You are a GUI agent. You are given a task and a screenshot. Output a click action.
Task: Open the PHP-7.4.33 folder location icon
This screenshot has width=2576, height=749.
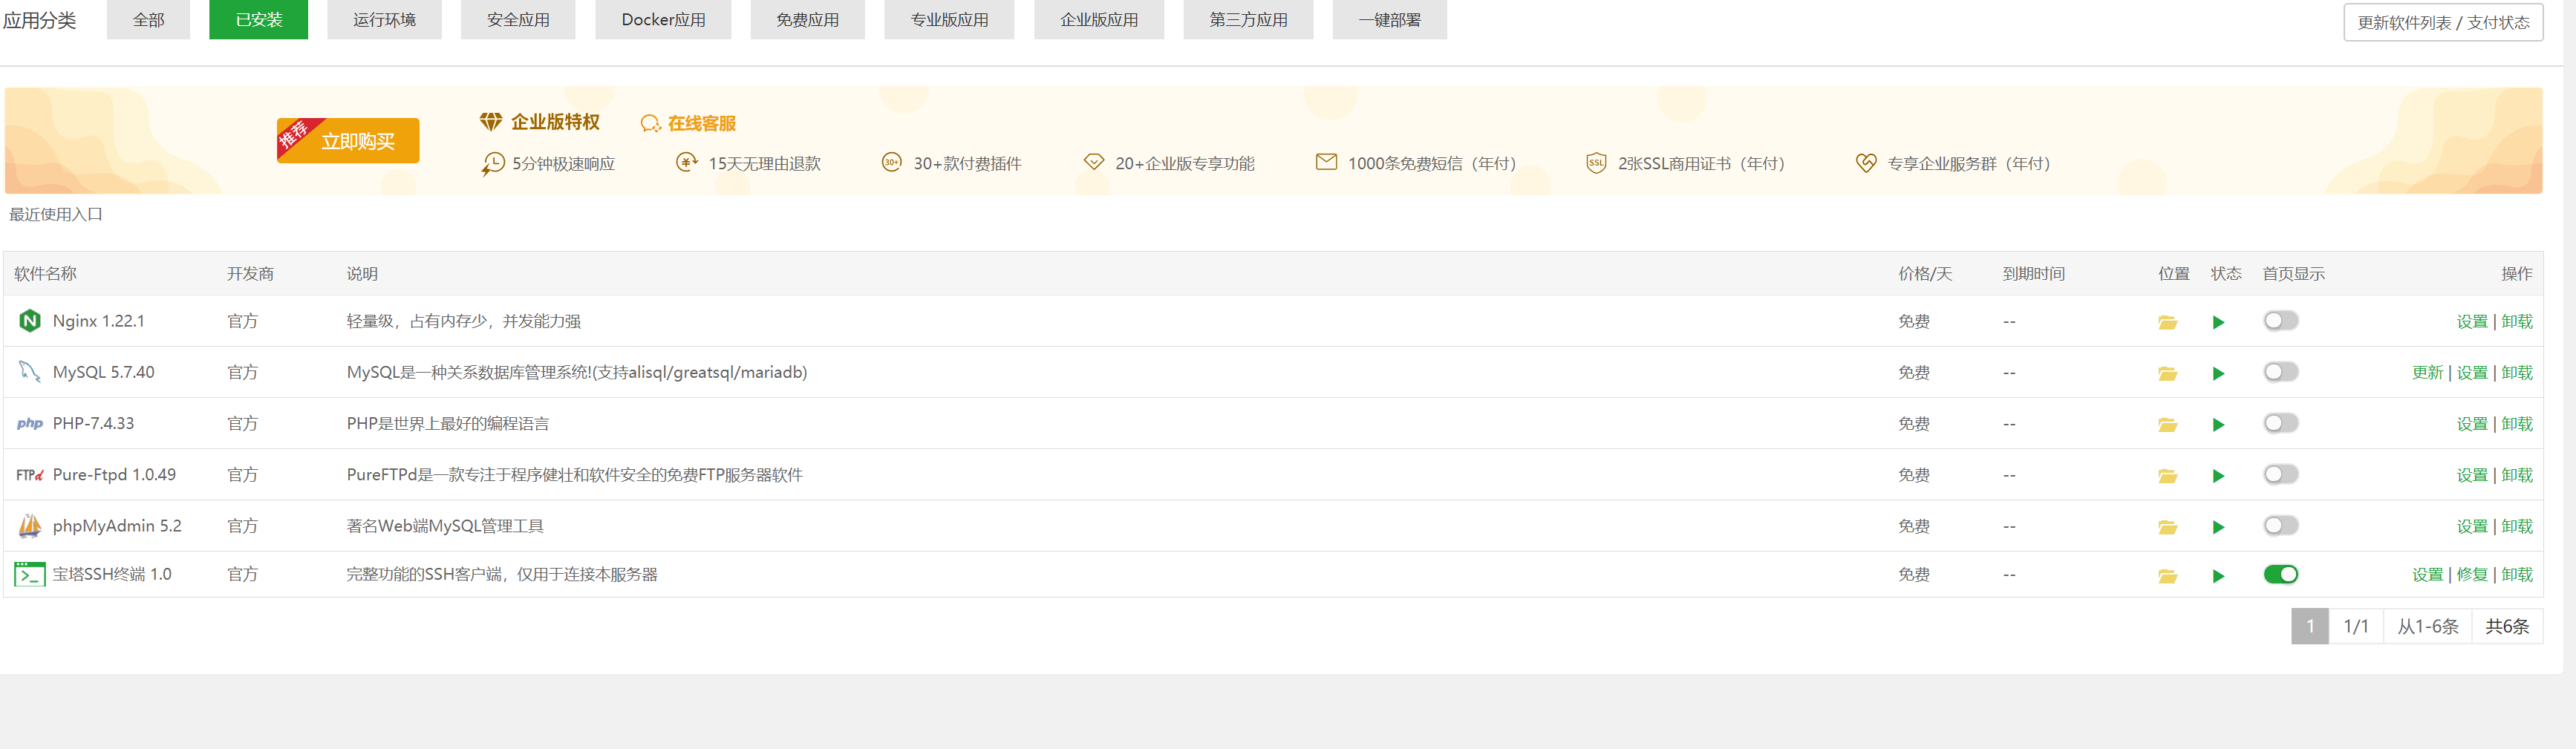[x=2167, y=424]
